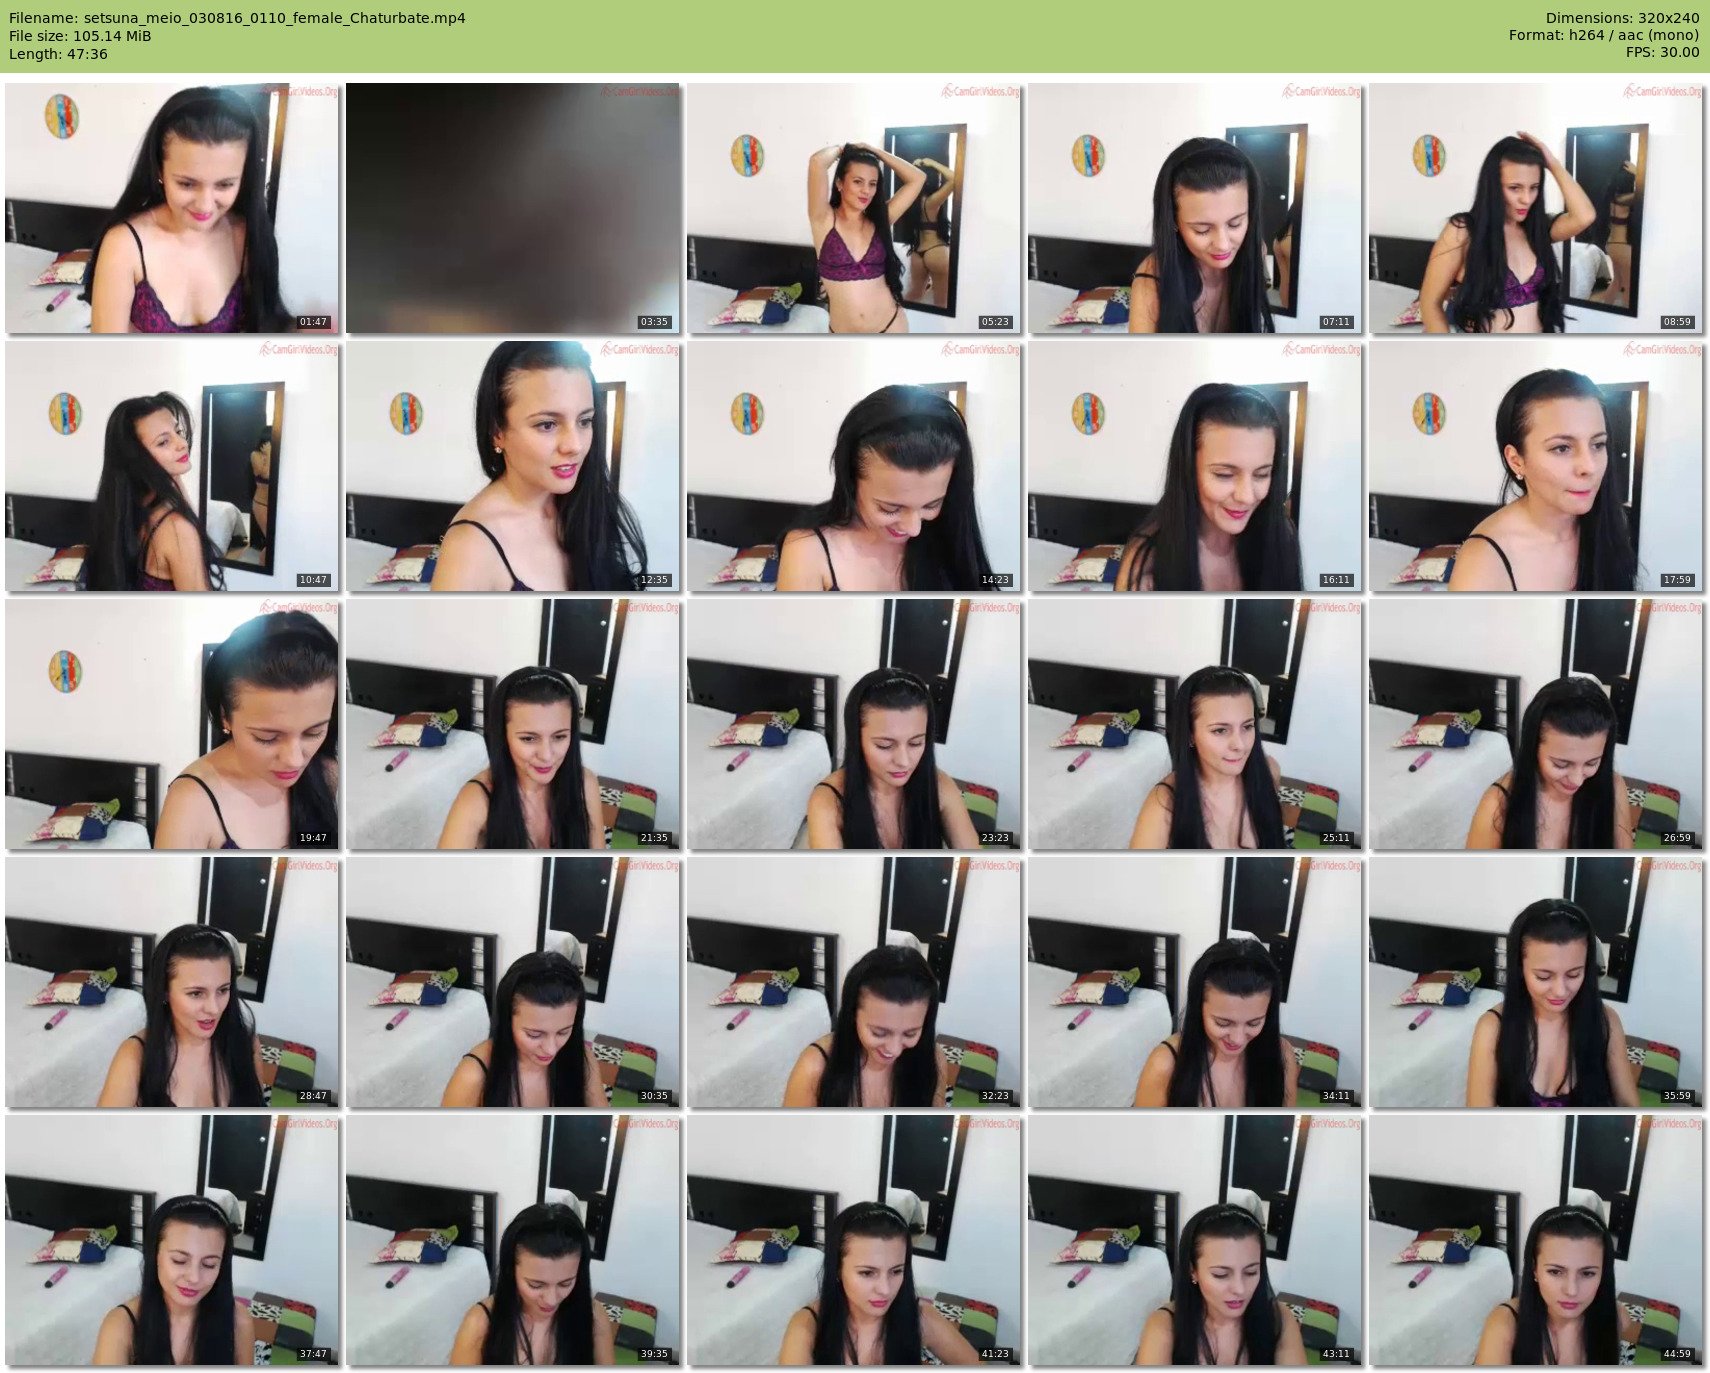
Task: Click the Length 47:36 header text
Action: pos(58,54)
